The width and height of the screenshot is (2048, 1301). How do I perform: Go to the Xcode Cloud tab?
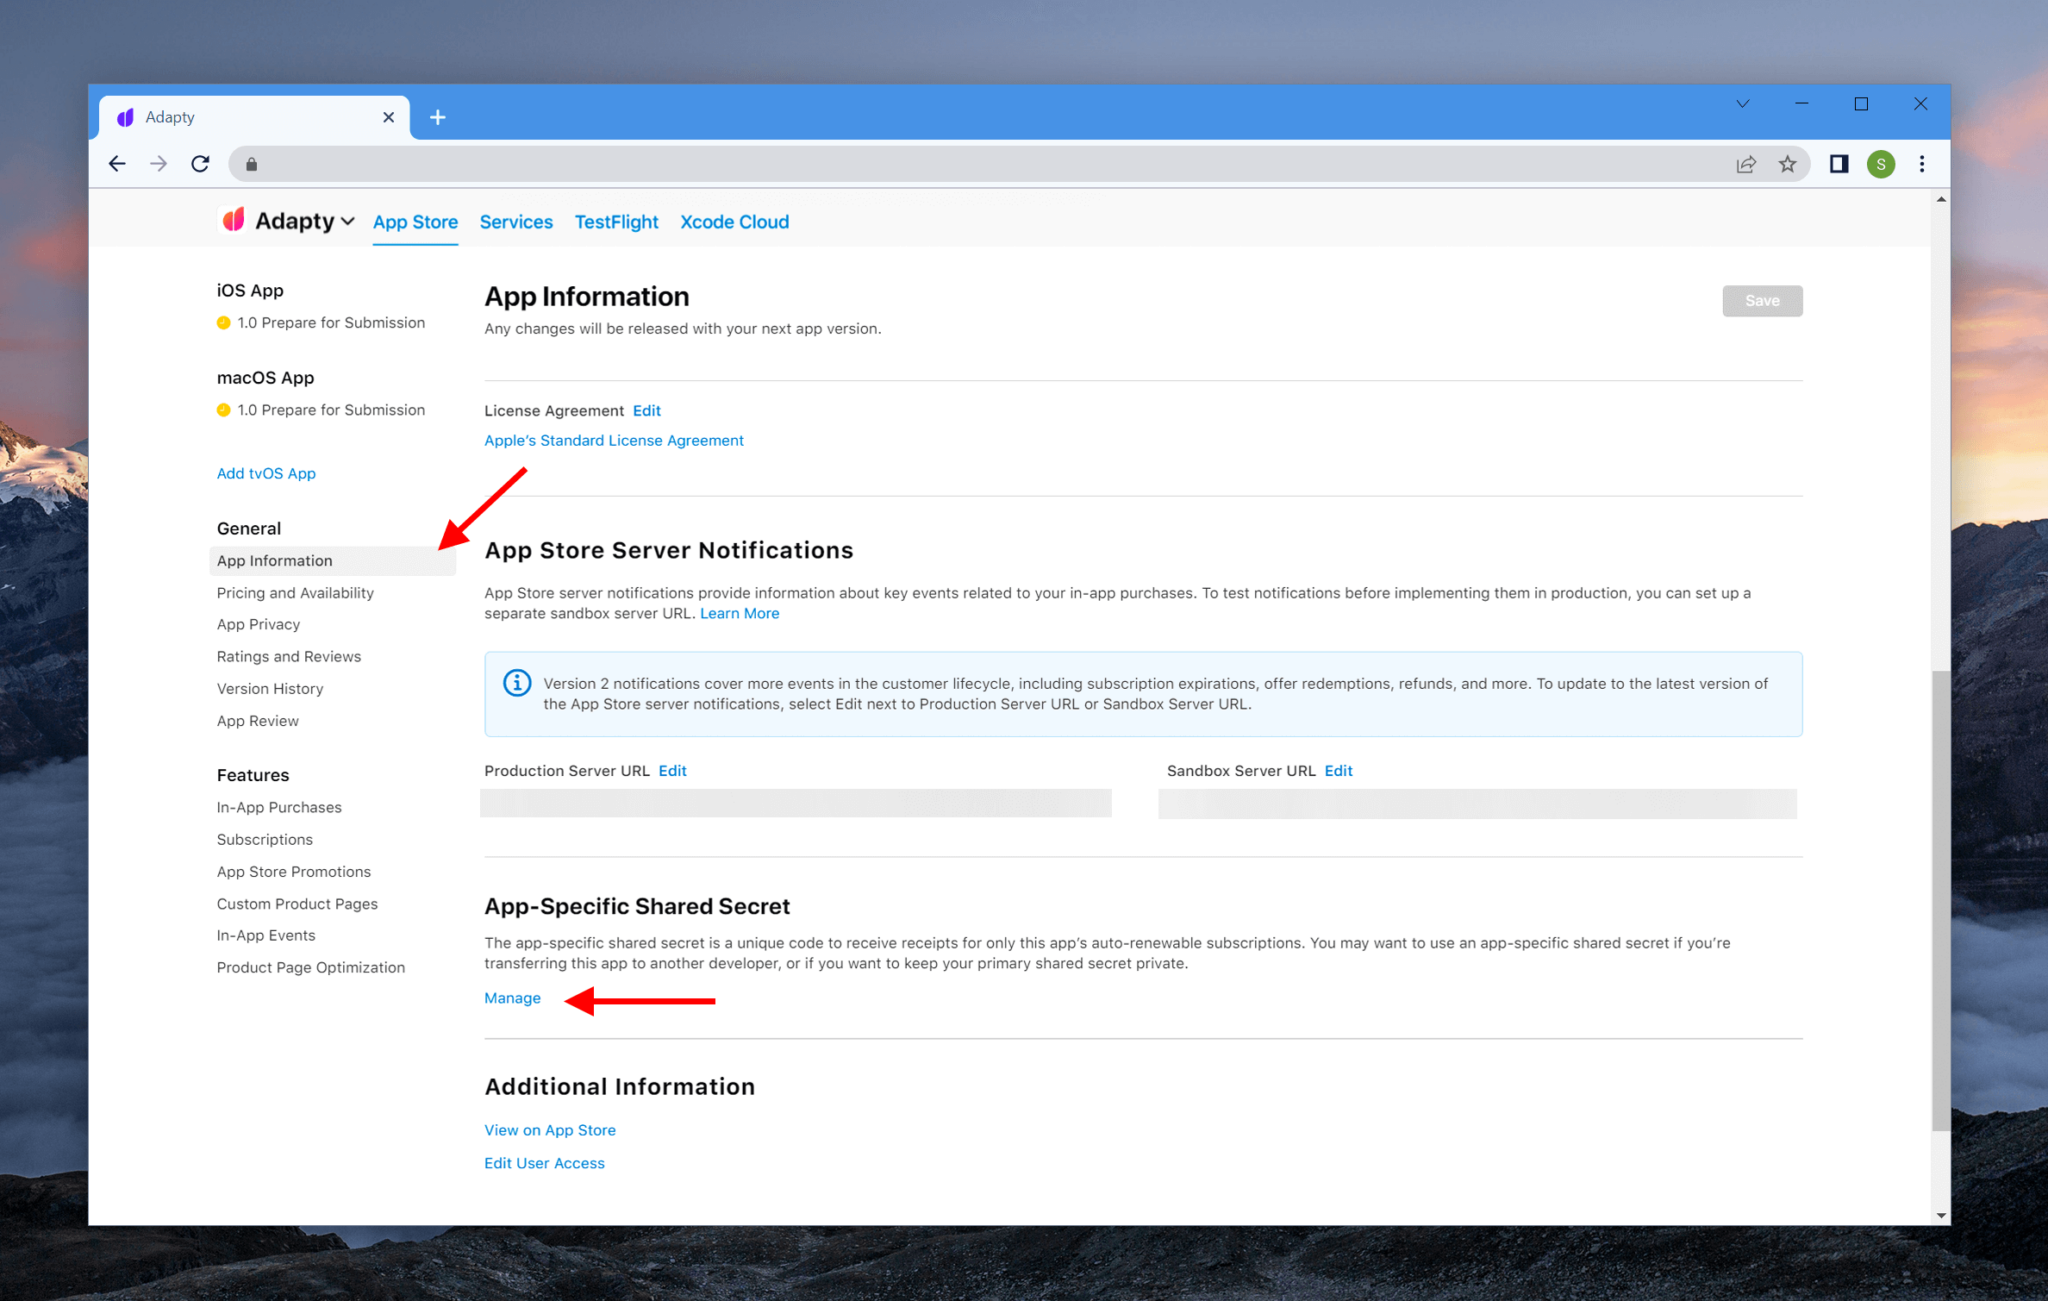click(734, 222)
